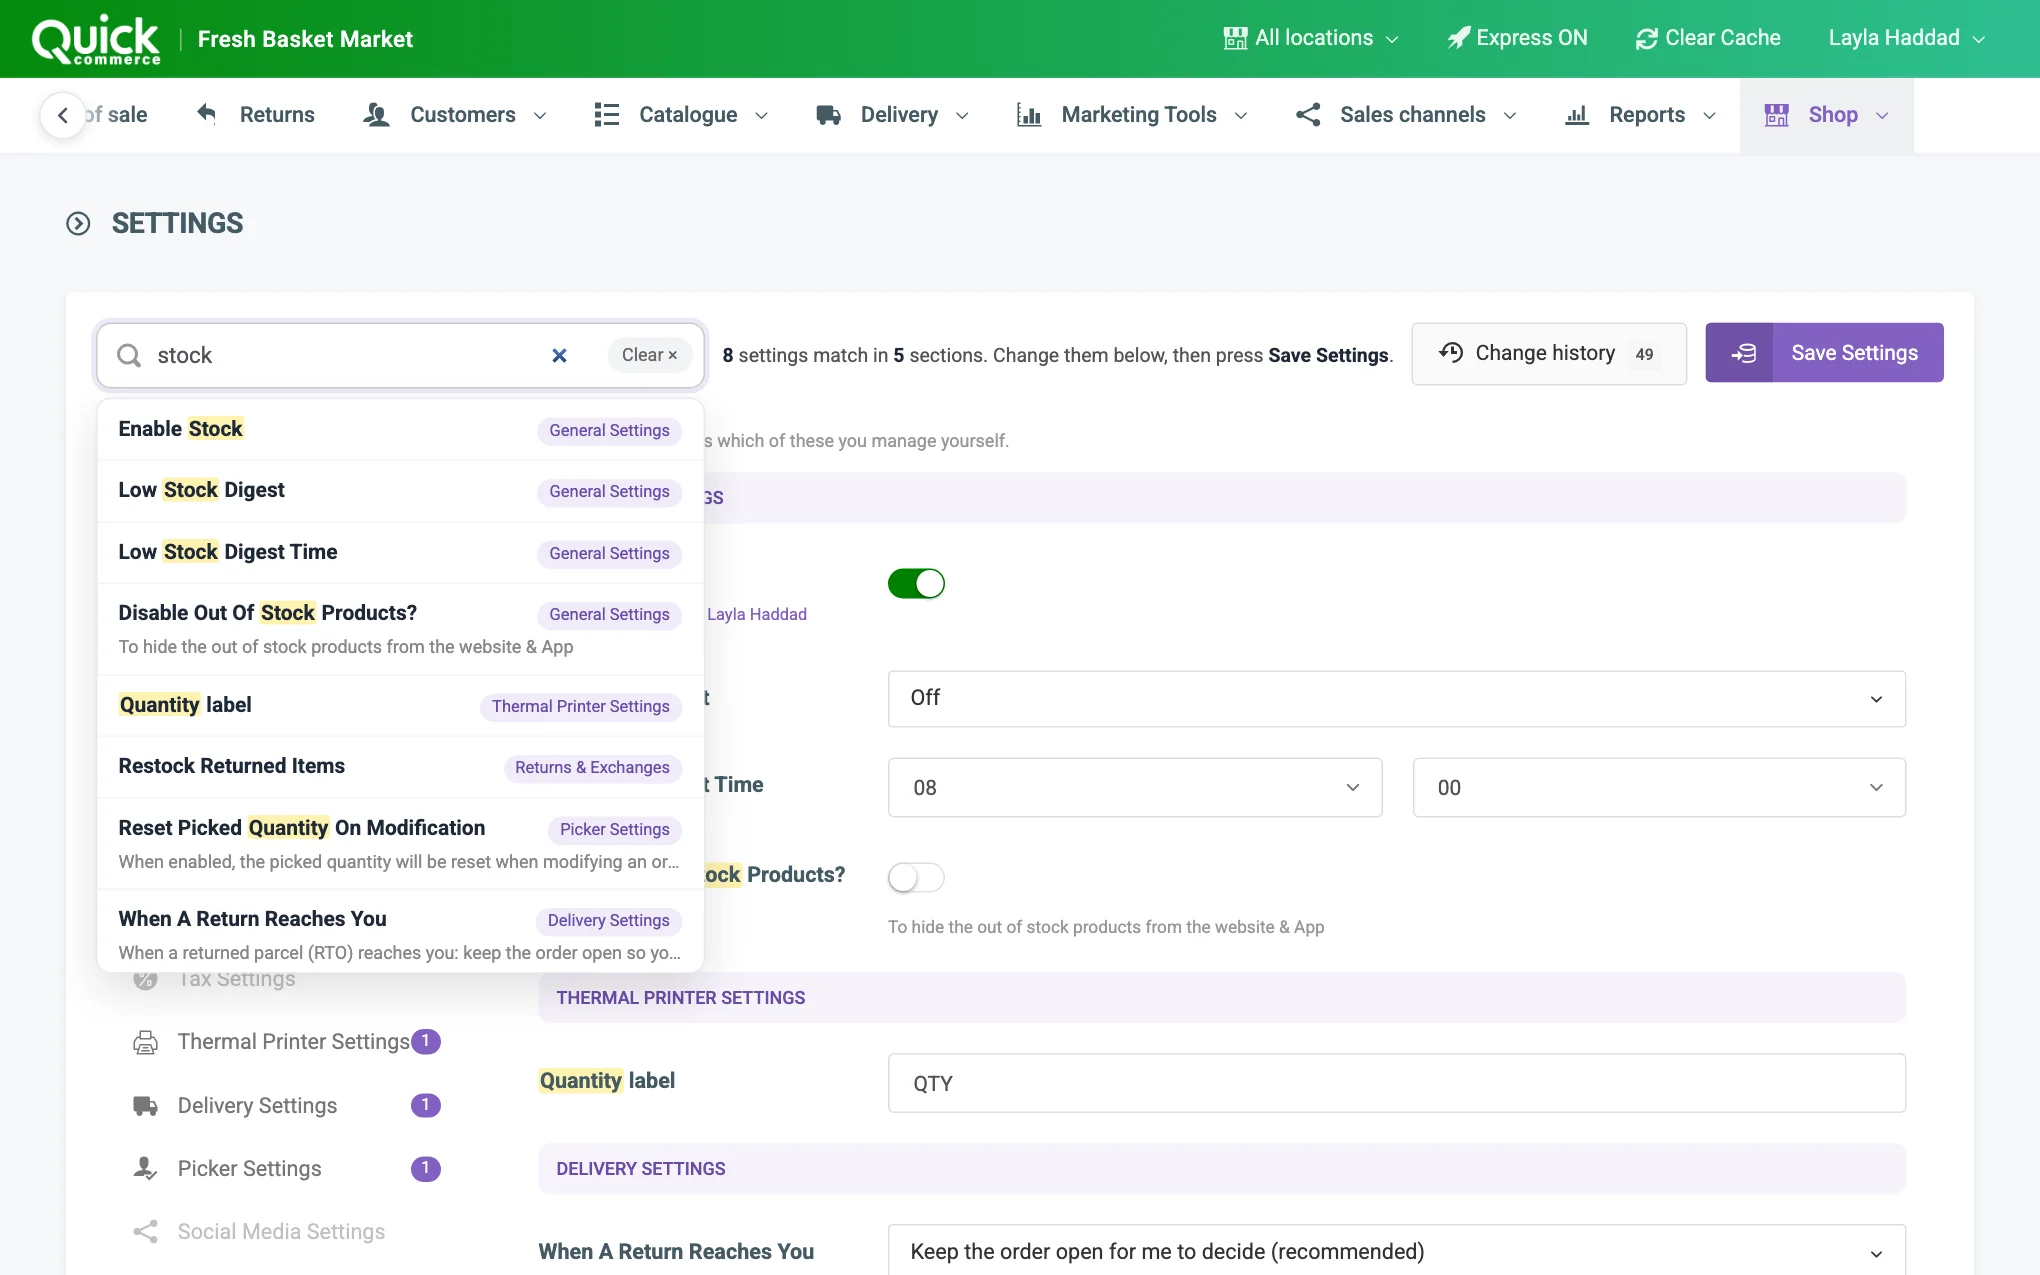Open When A Return Reaches You dropdown
The image size is (2040, 1275).
coord(1396,1250)
